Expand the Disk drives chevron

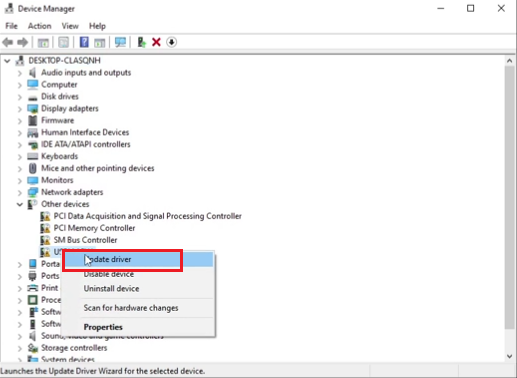click(x=20, y=97)
